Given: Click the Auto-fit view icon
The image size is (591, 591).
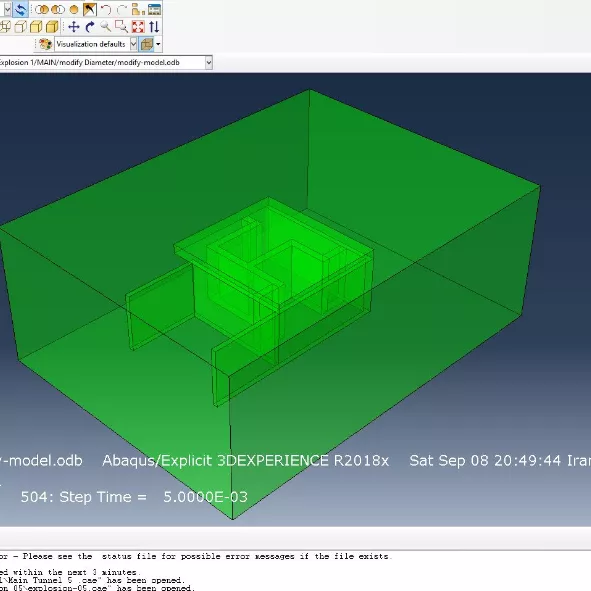Looking at the screenshot, I should pos(138,27).
